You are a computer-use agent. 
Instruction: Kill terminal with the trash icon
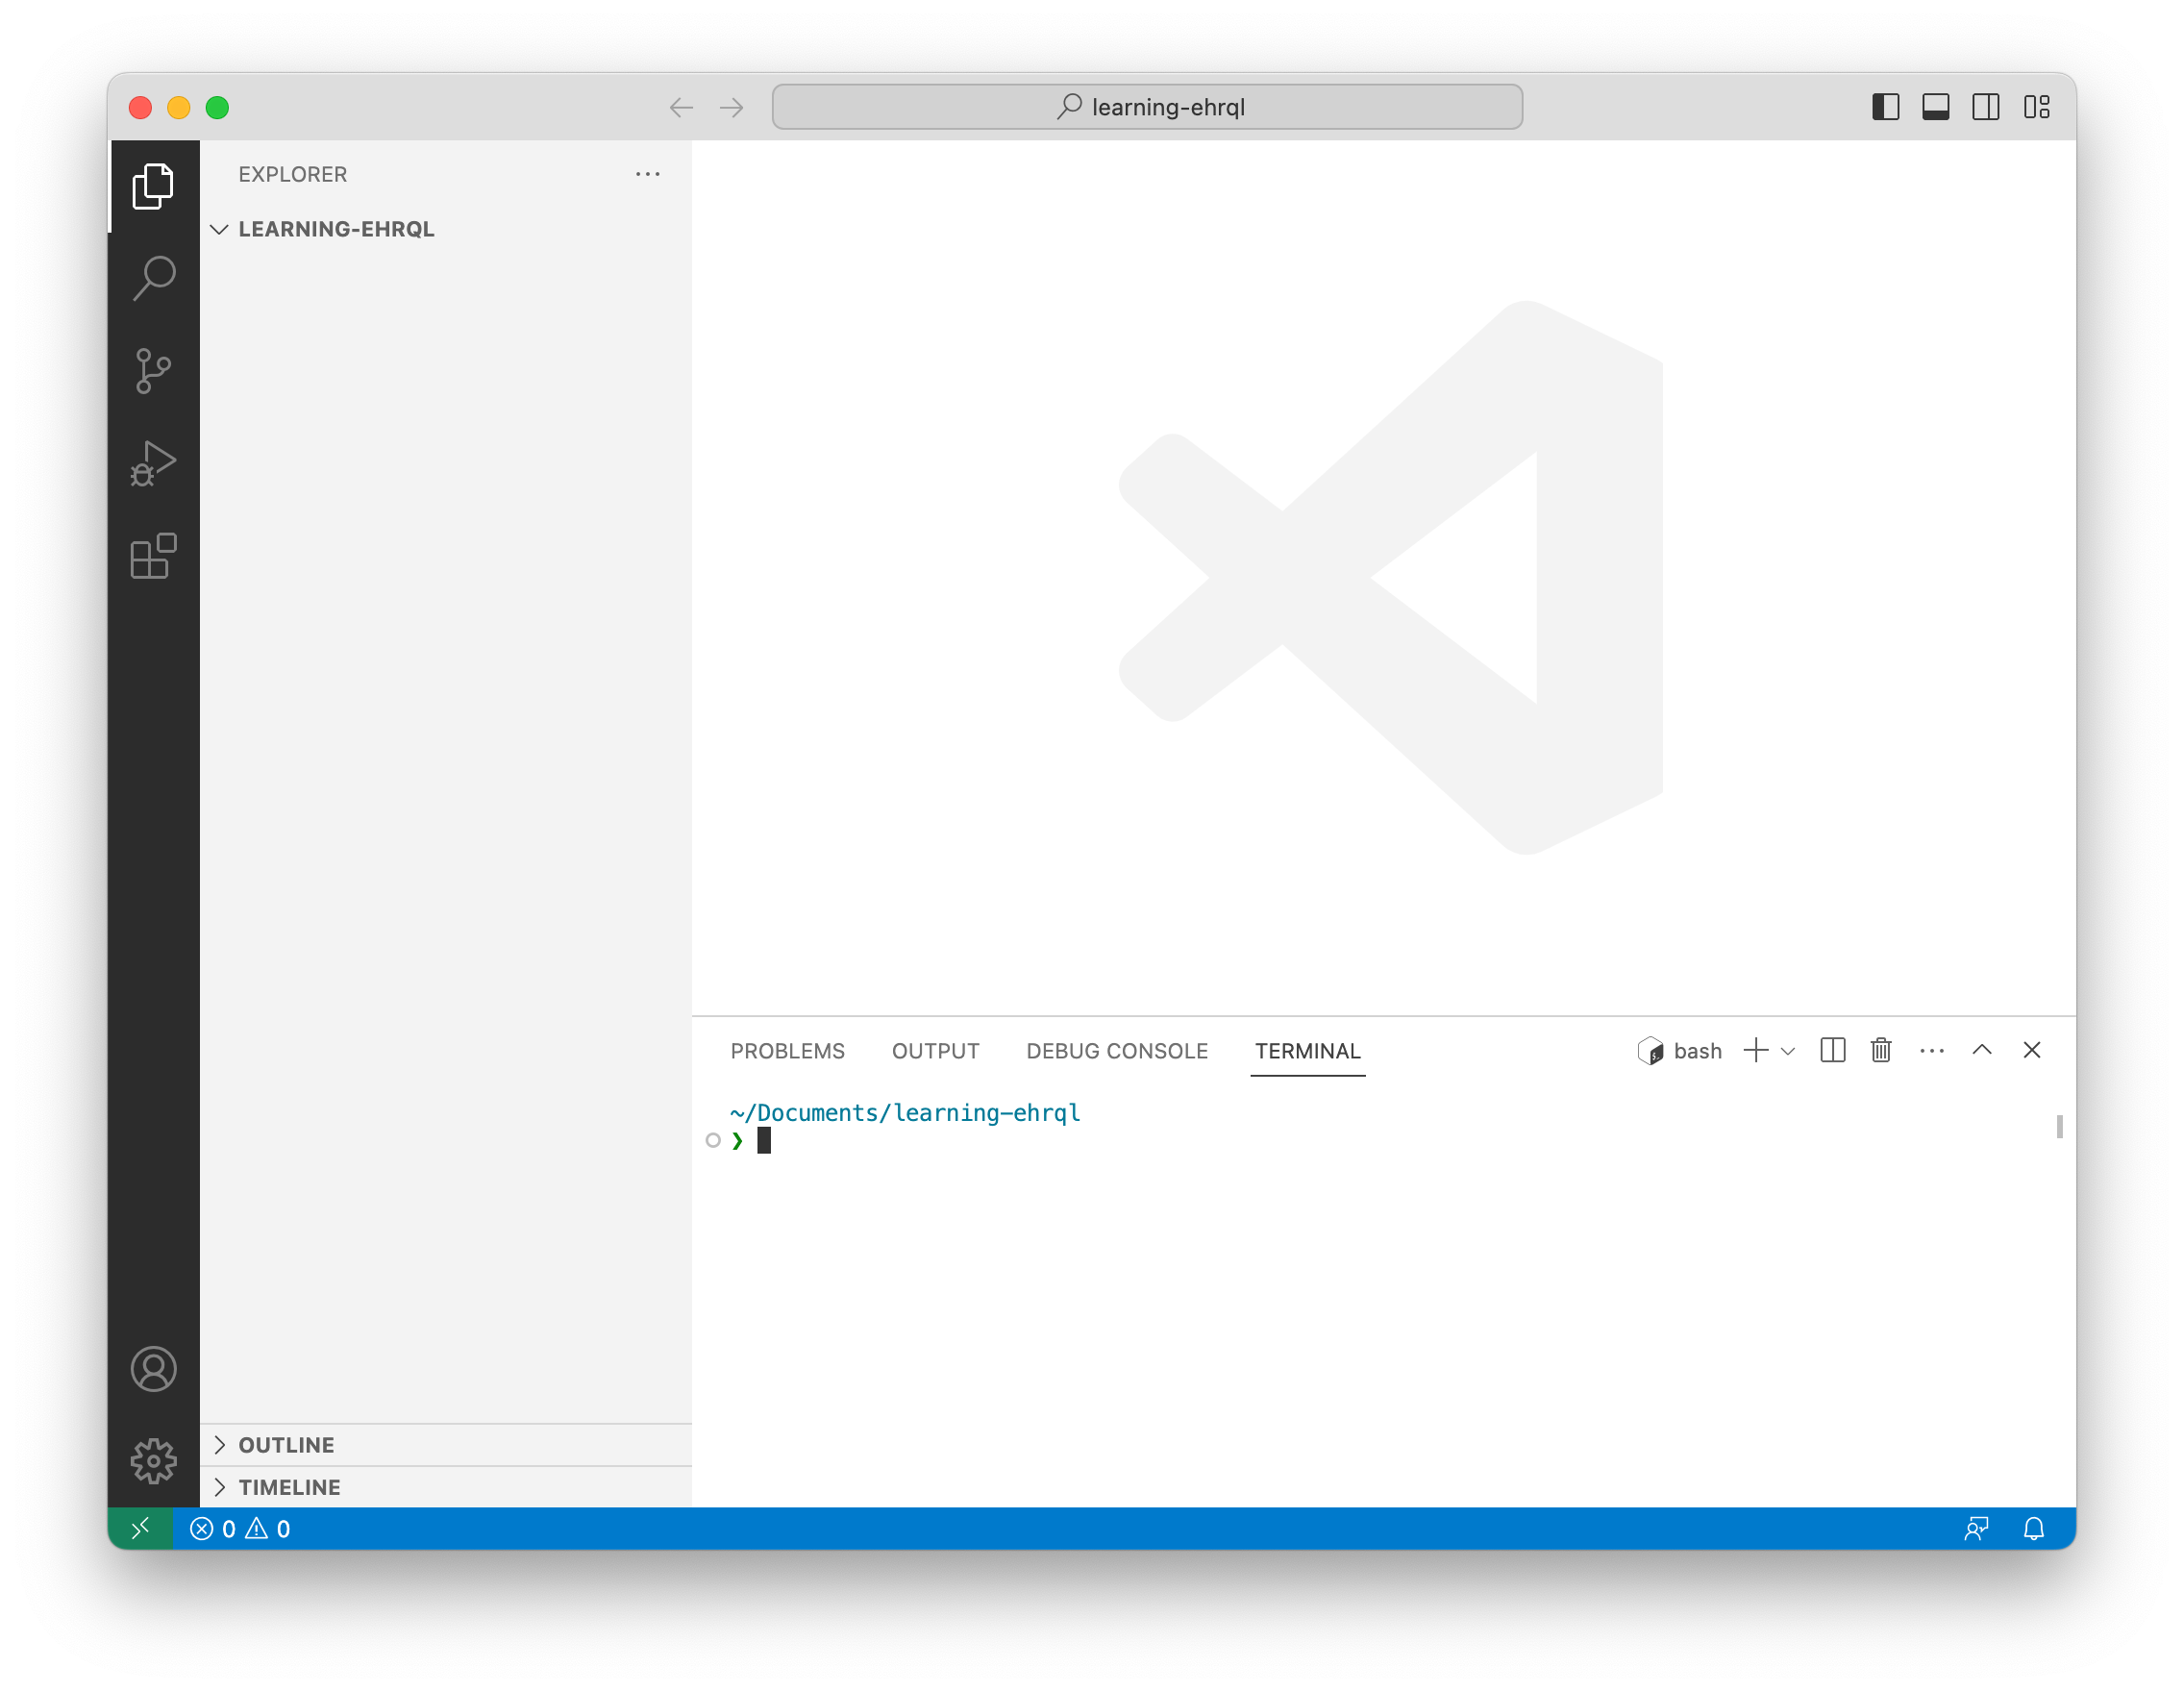click(x=1880, y=1050)
